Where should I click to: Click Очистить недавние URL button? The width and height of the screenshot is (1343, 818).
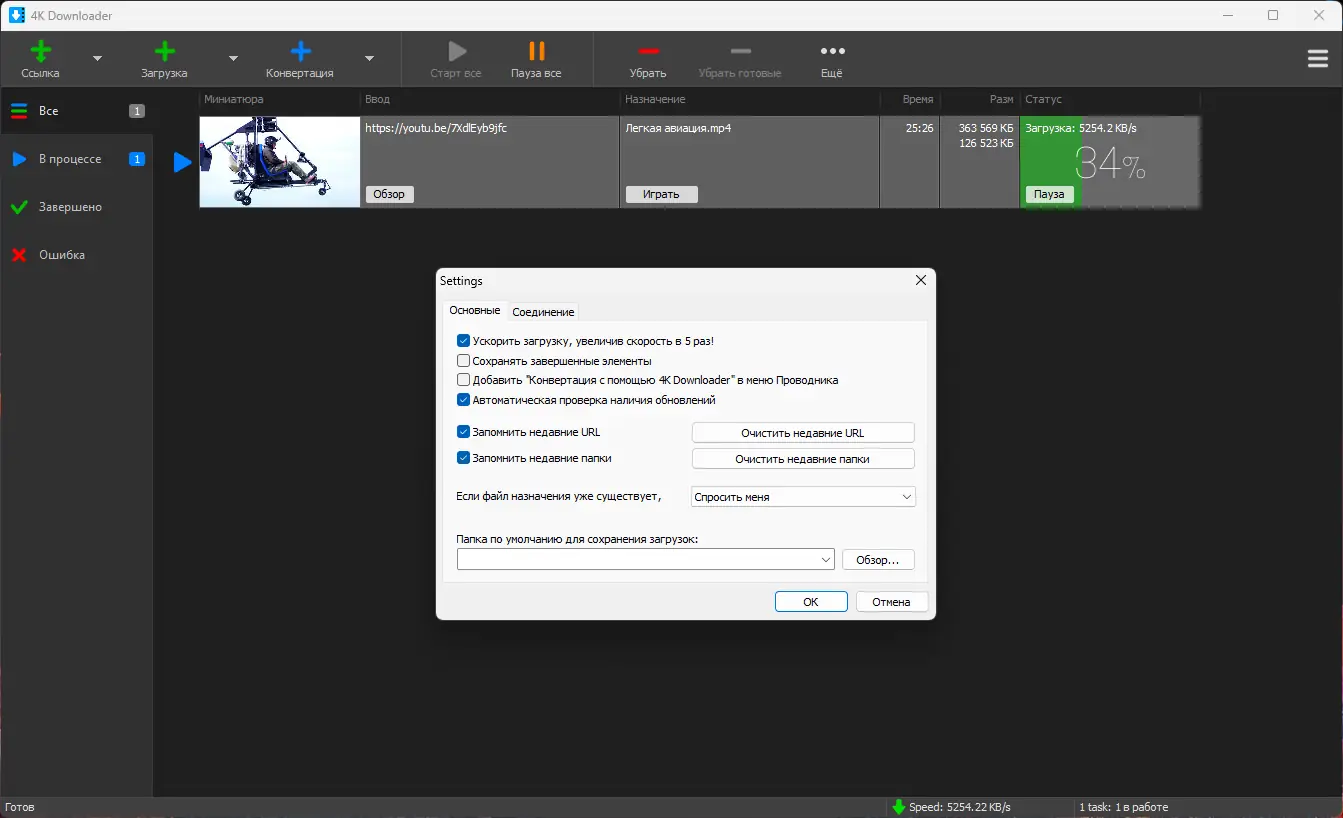pos(803,433)
